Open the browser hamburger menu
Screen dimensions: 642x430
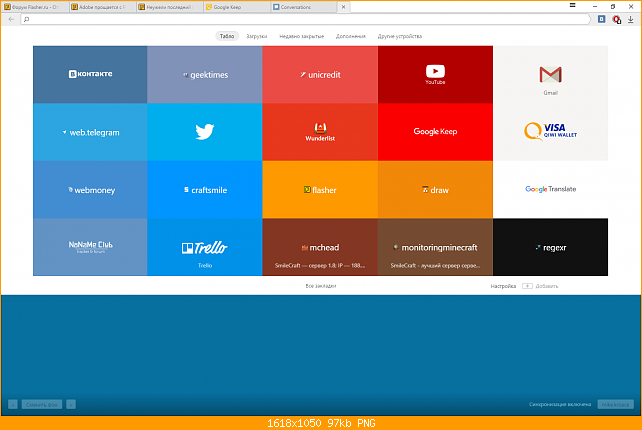(x=573, y=5)
